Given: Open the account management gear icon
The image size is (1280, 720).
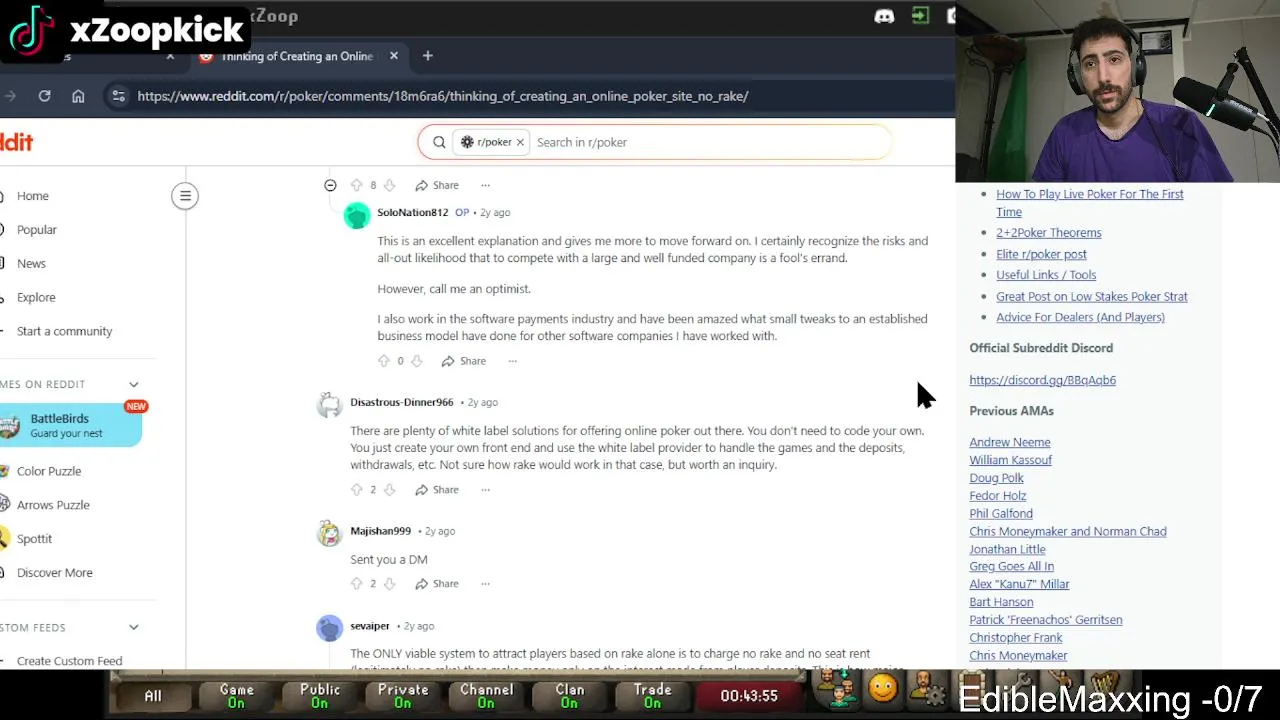Looking at the screenshot, I should pos(928,689).
